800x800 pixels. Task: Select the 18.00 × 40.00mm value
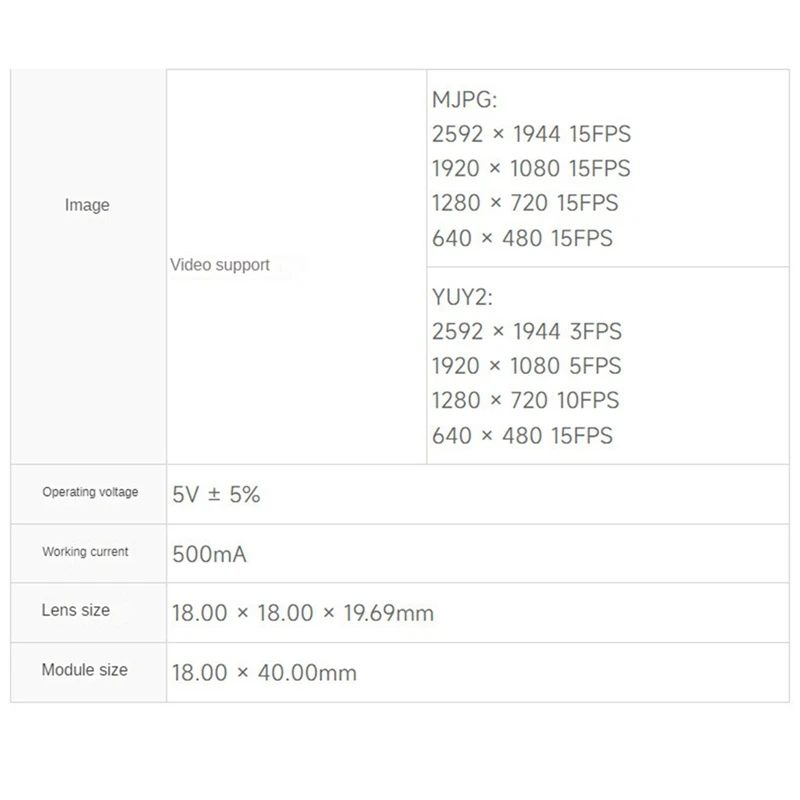click(x=264, y=673)
